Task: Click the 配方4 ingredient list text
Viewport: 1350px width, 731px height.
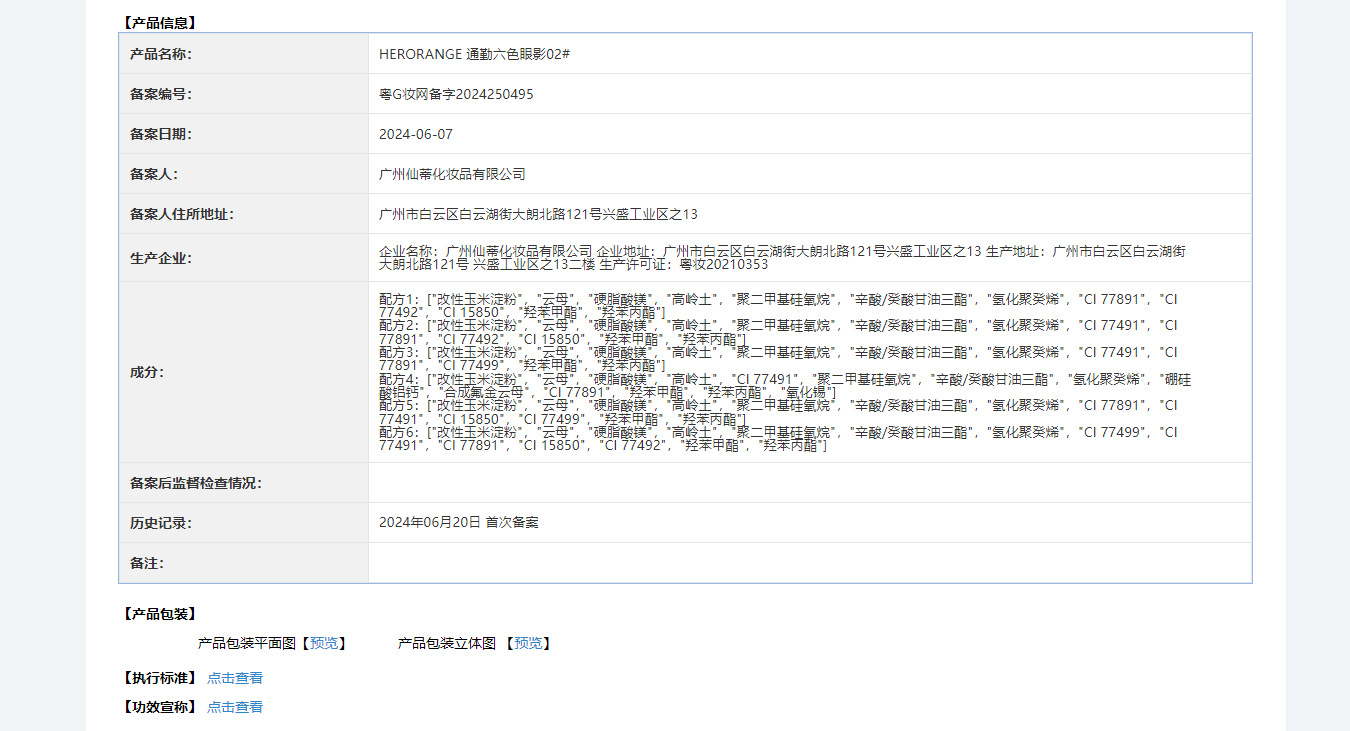Action: (785, 386)
